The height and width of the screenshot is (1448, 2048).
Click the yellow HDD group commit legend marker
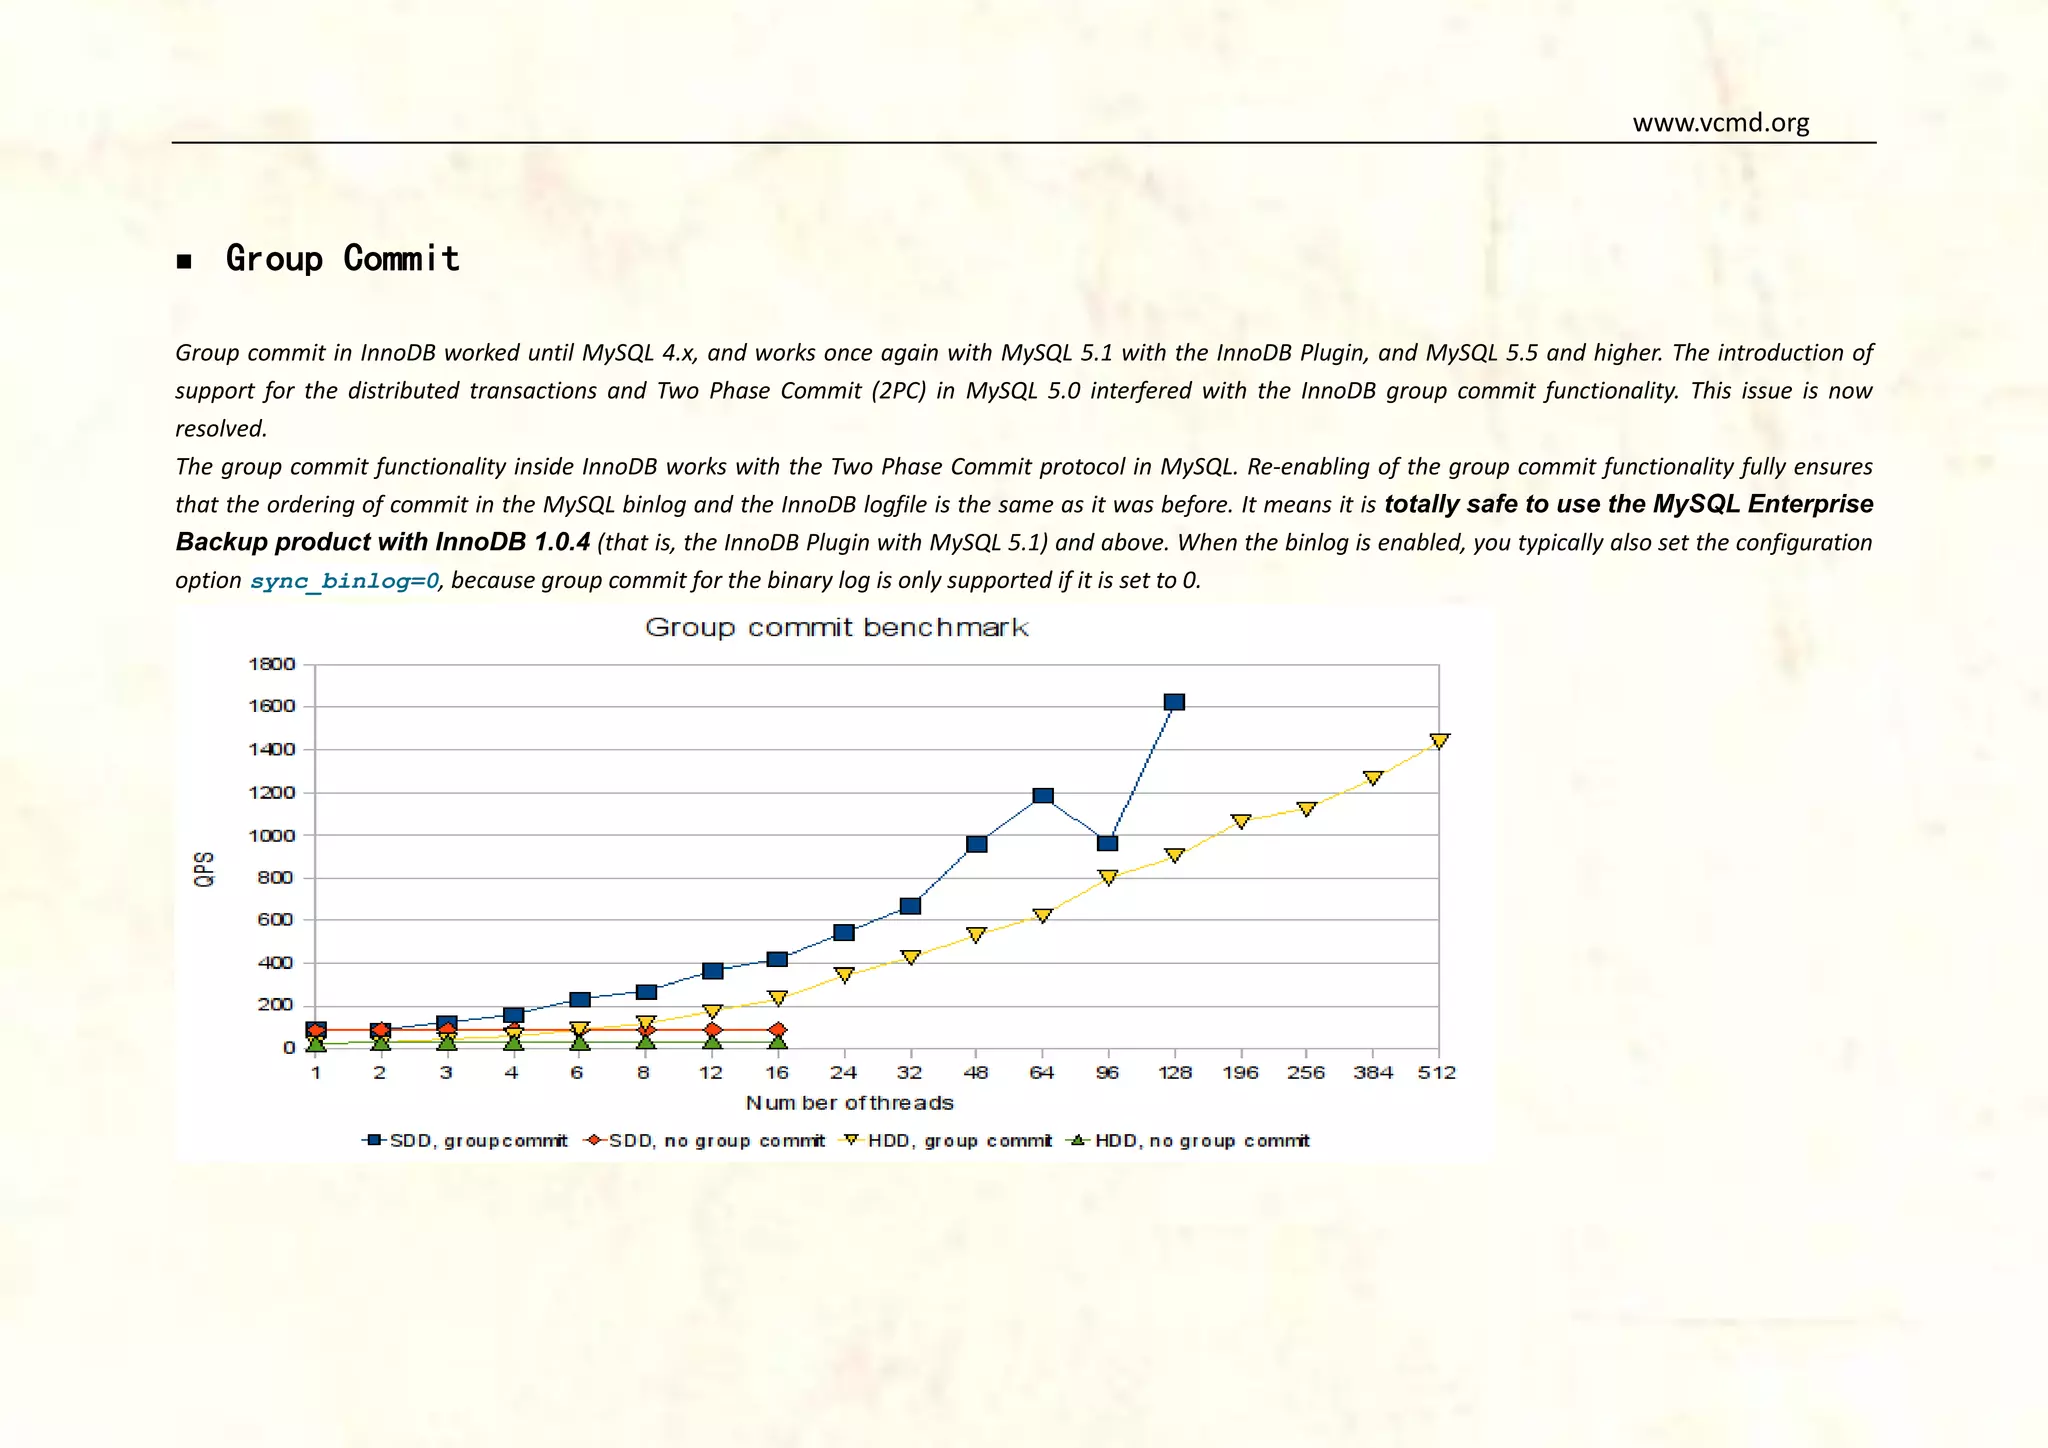click(852, 1140)
